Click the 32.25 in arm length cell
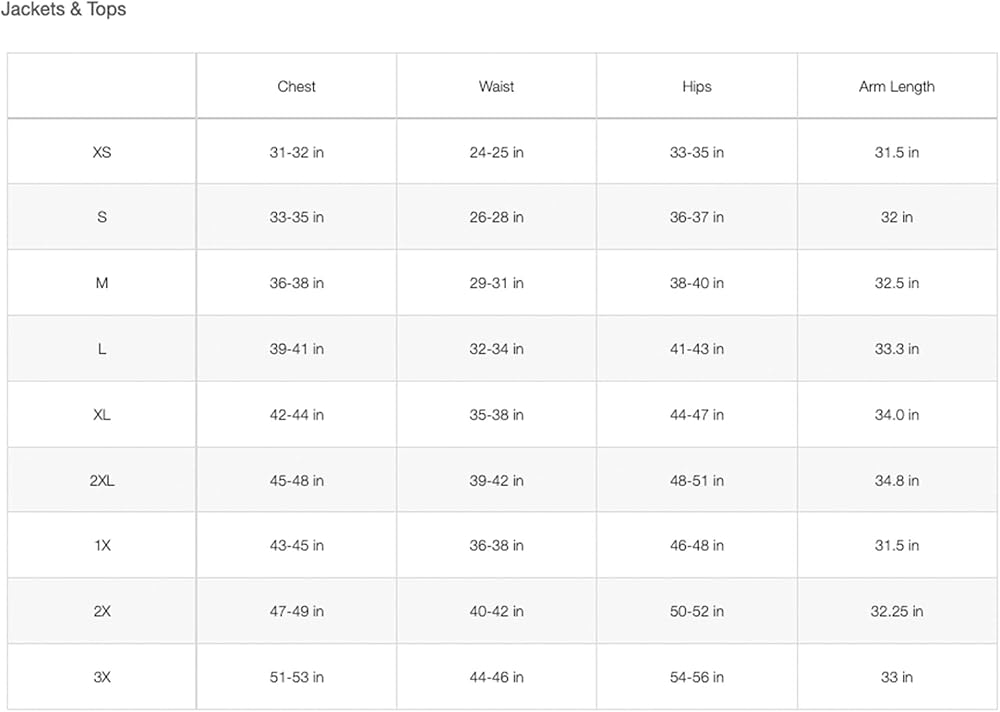This screenshot has width=1000, height=712. pos(896,611)
